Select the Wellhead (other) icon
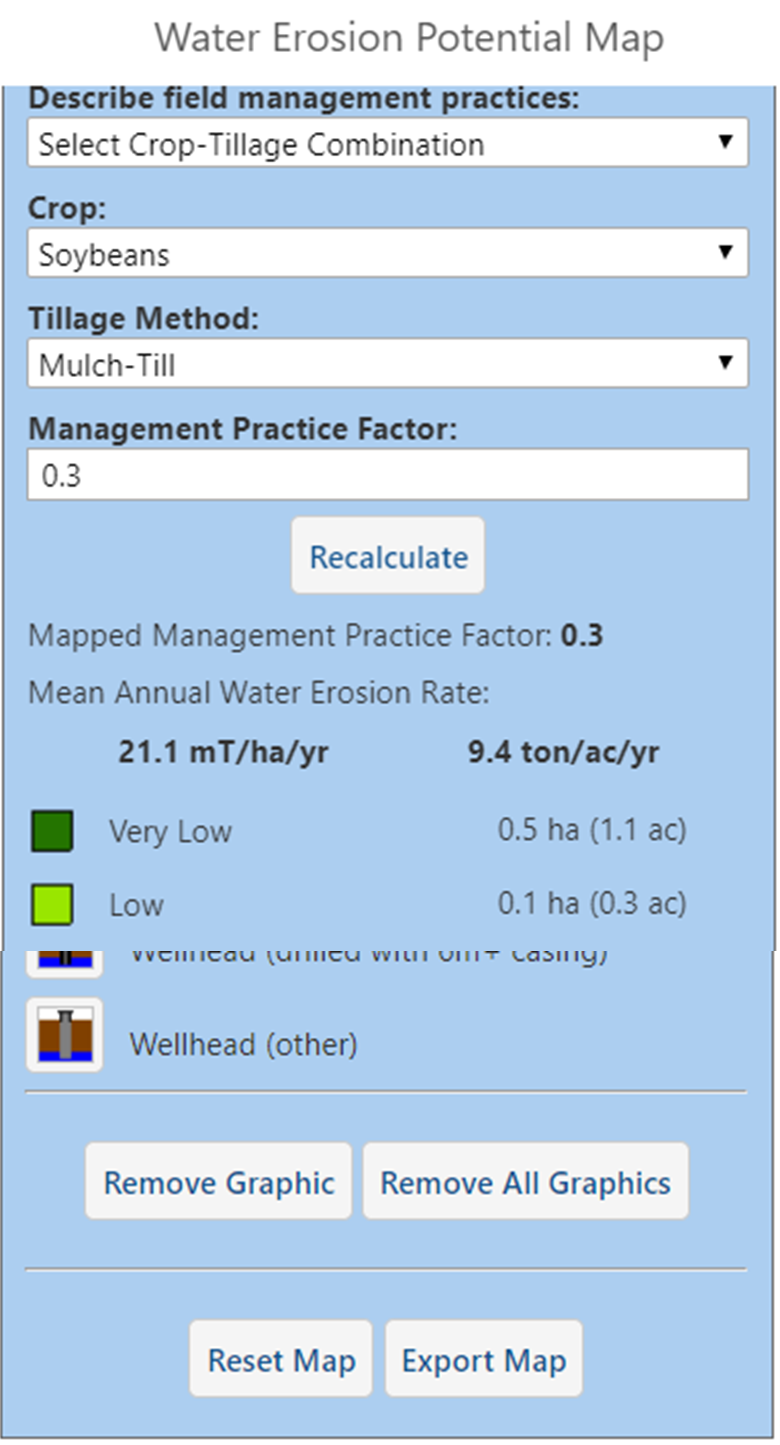 click(63, 1034)
